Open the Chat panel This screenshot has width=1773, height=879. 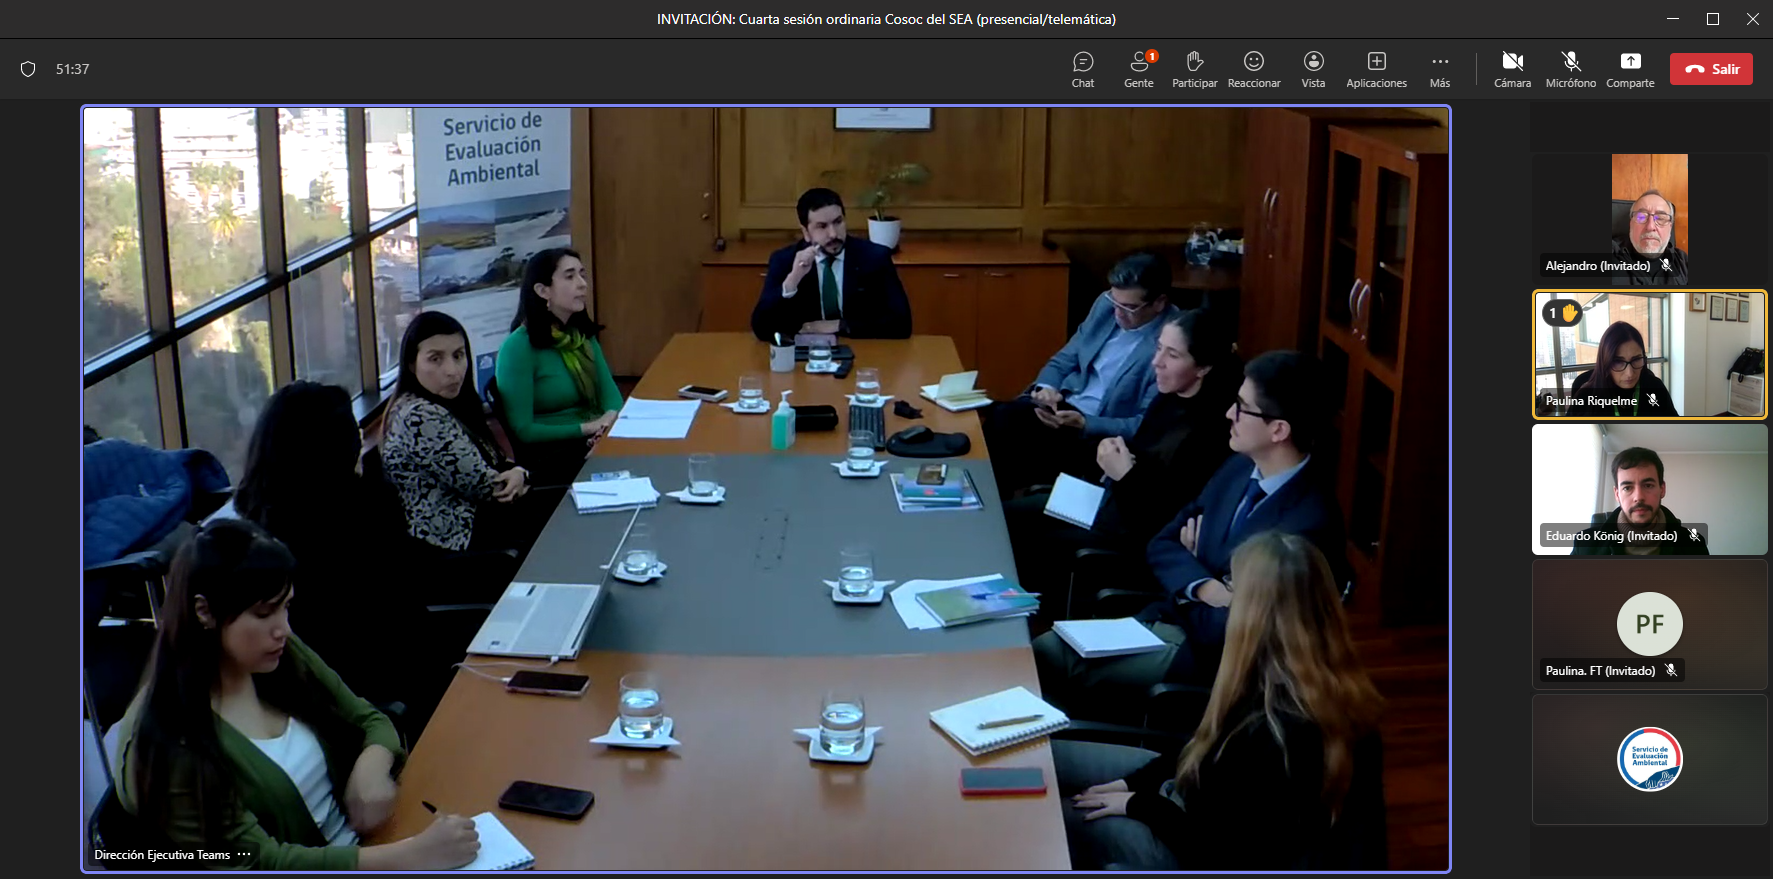pos(1083,69)
